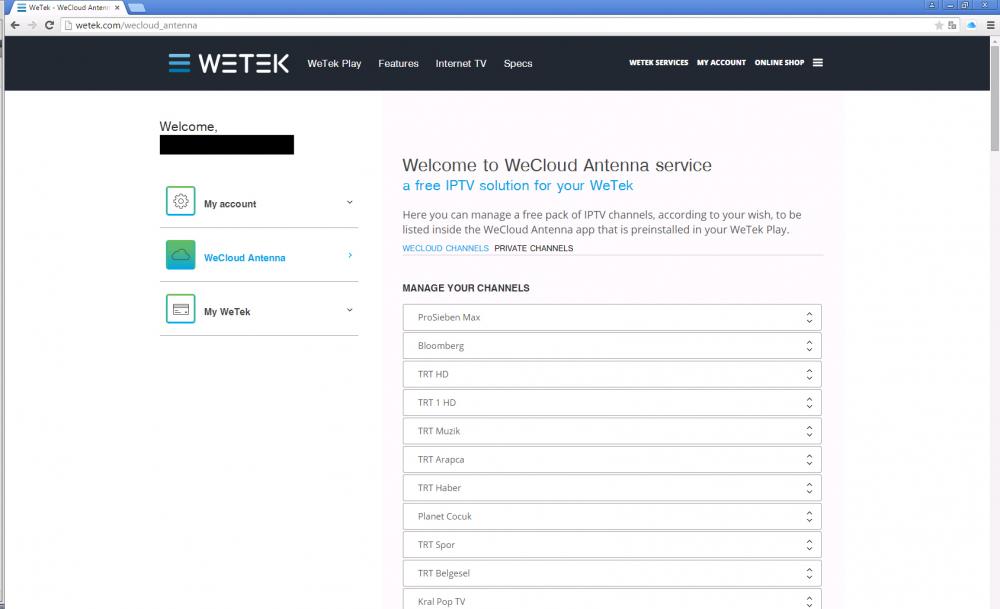Click the My WeTek card icon

[x=181, y=310]
